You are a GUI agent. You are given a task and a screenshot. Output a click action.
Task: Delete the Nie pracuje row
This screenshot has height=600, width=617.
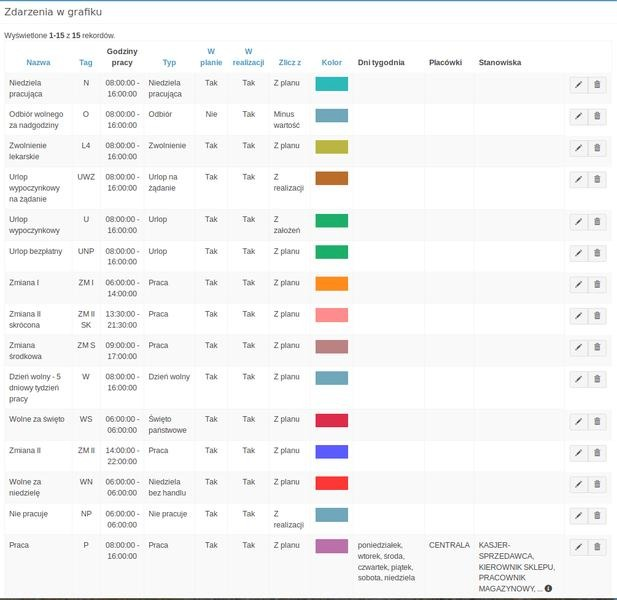tap(597, 516)
